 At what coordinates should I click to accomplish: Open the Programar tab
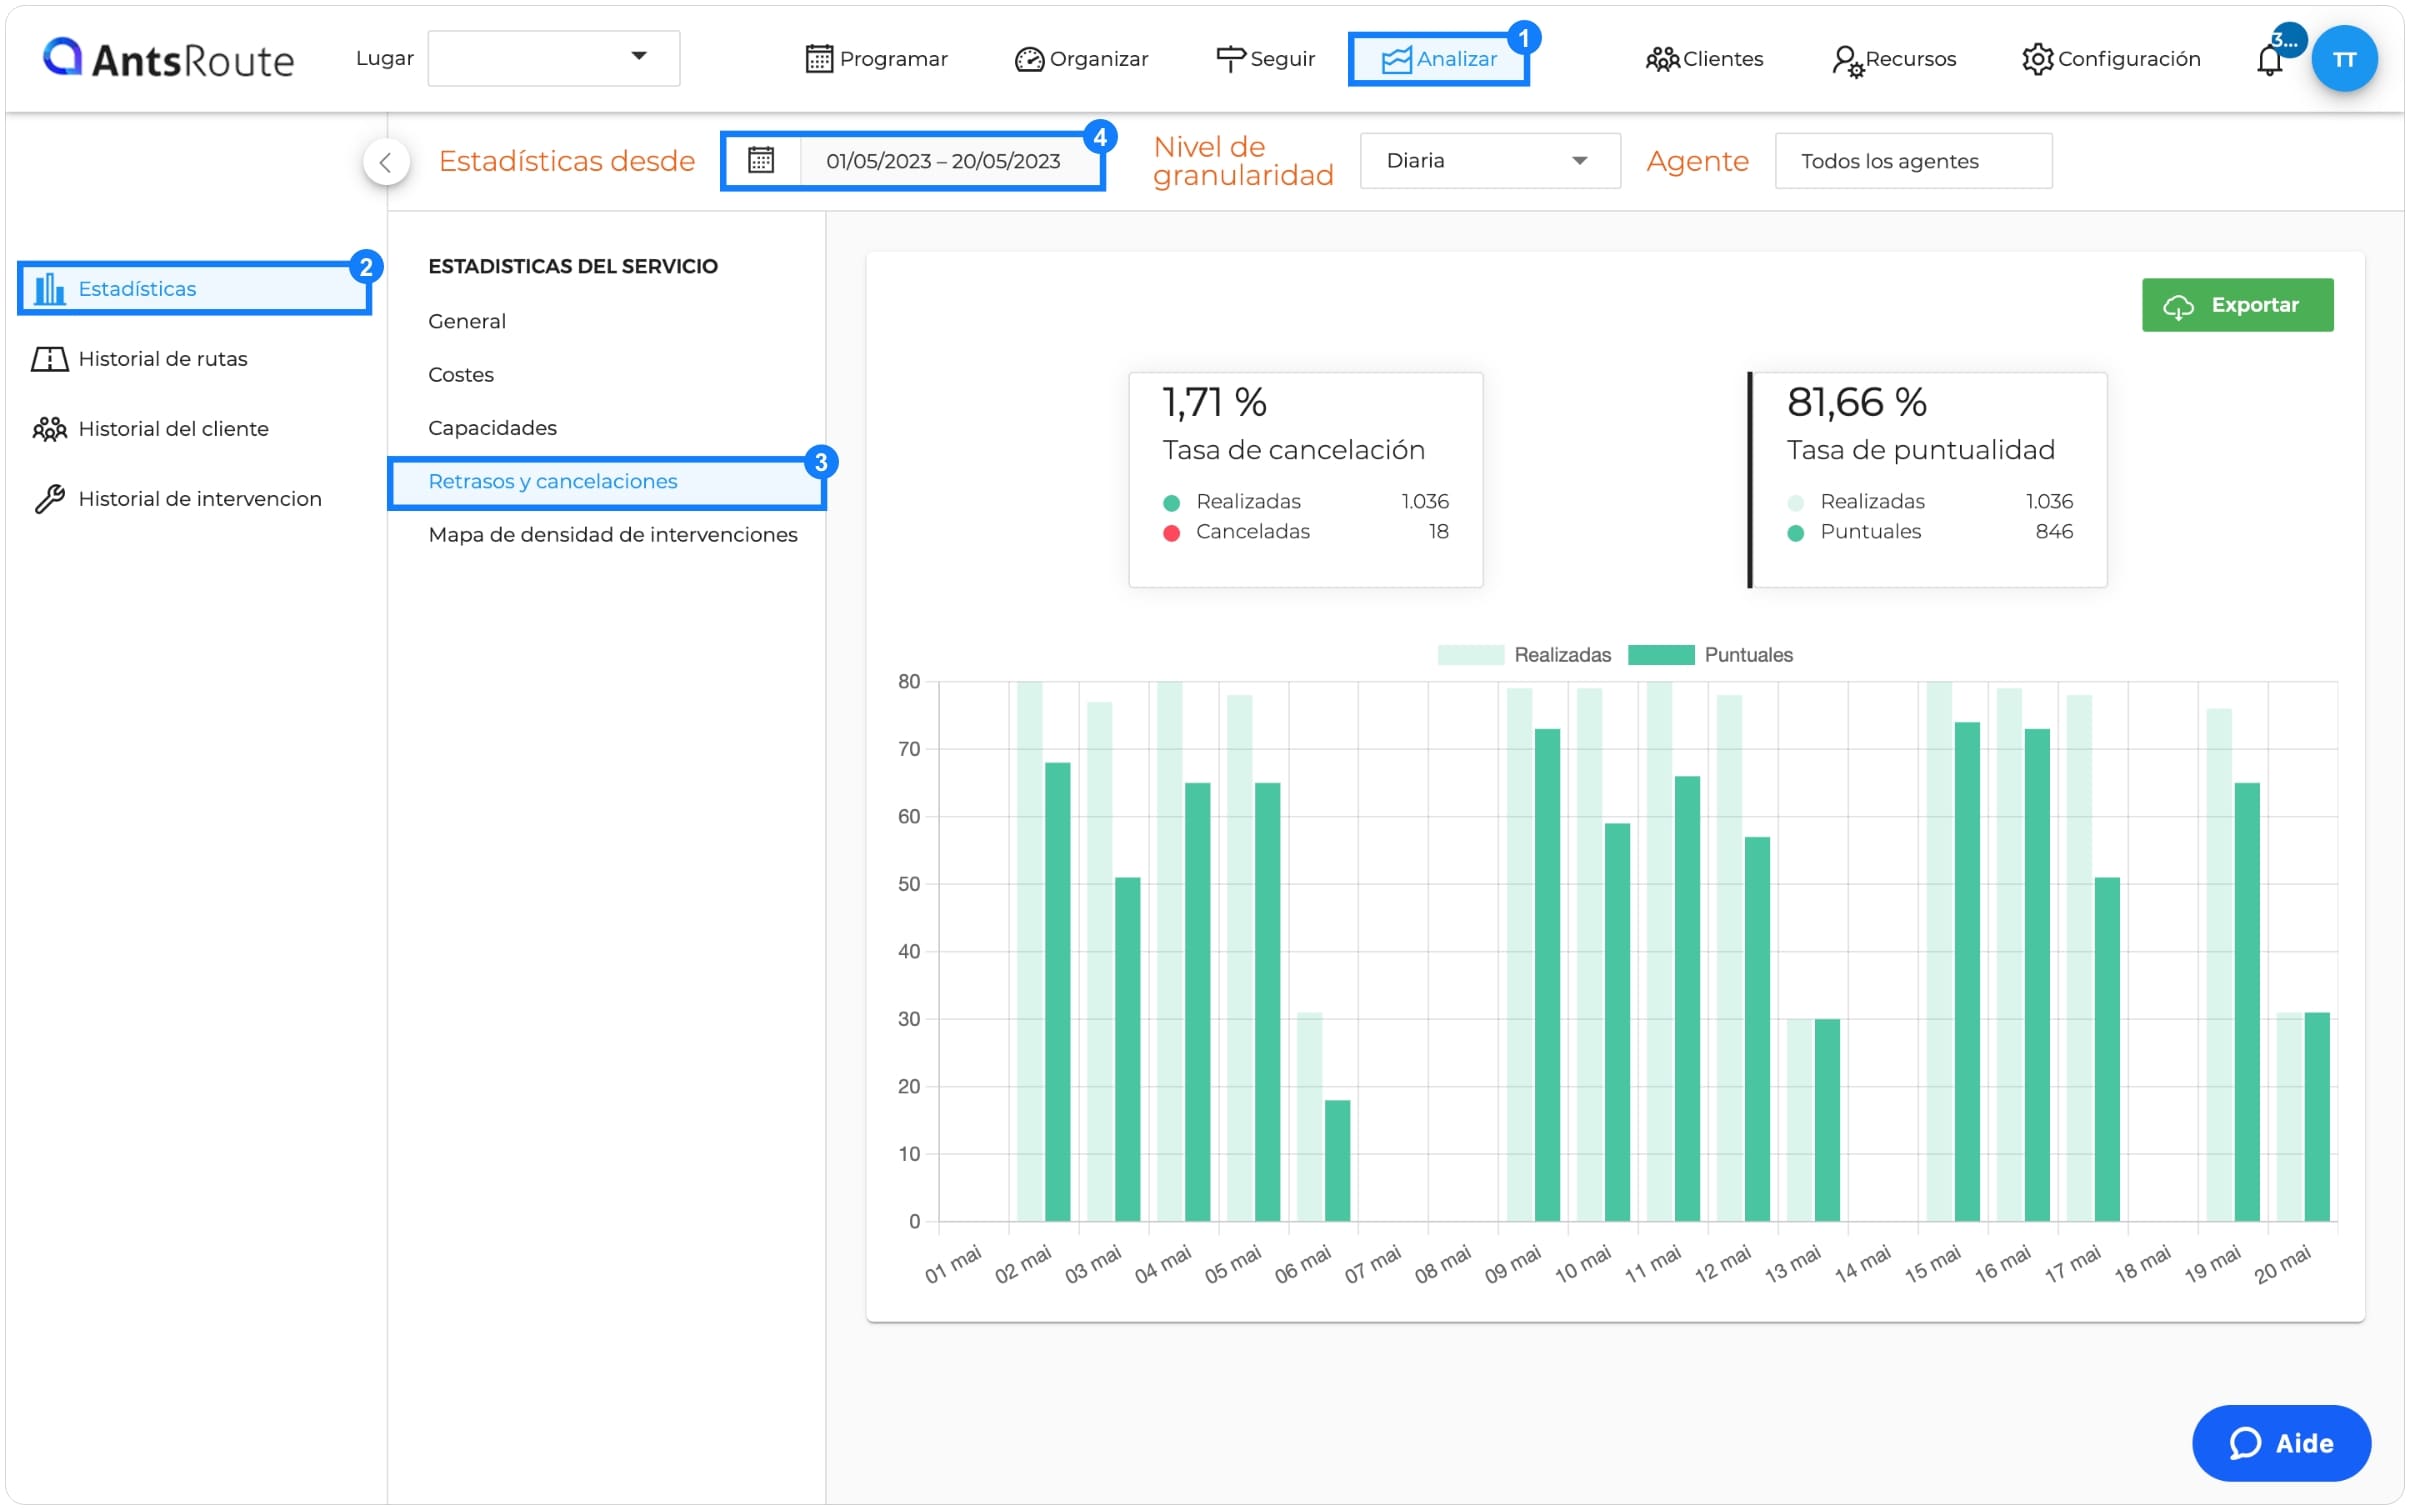(x=876, y=59)
